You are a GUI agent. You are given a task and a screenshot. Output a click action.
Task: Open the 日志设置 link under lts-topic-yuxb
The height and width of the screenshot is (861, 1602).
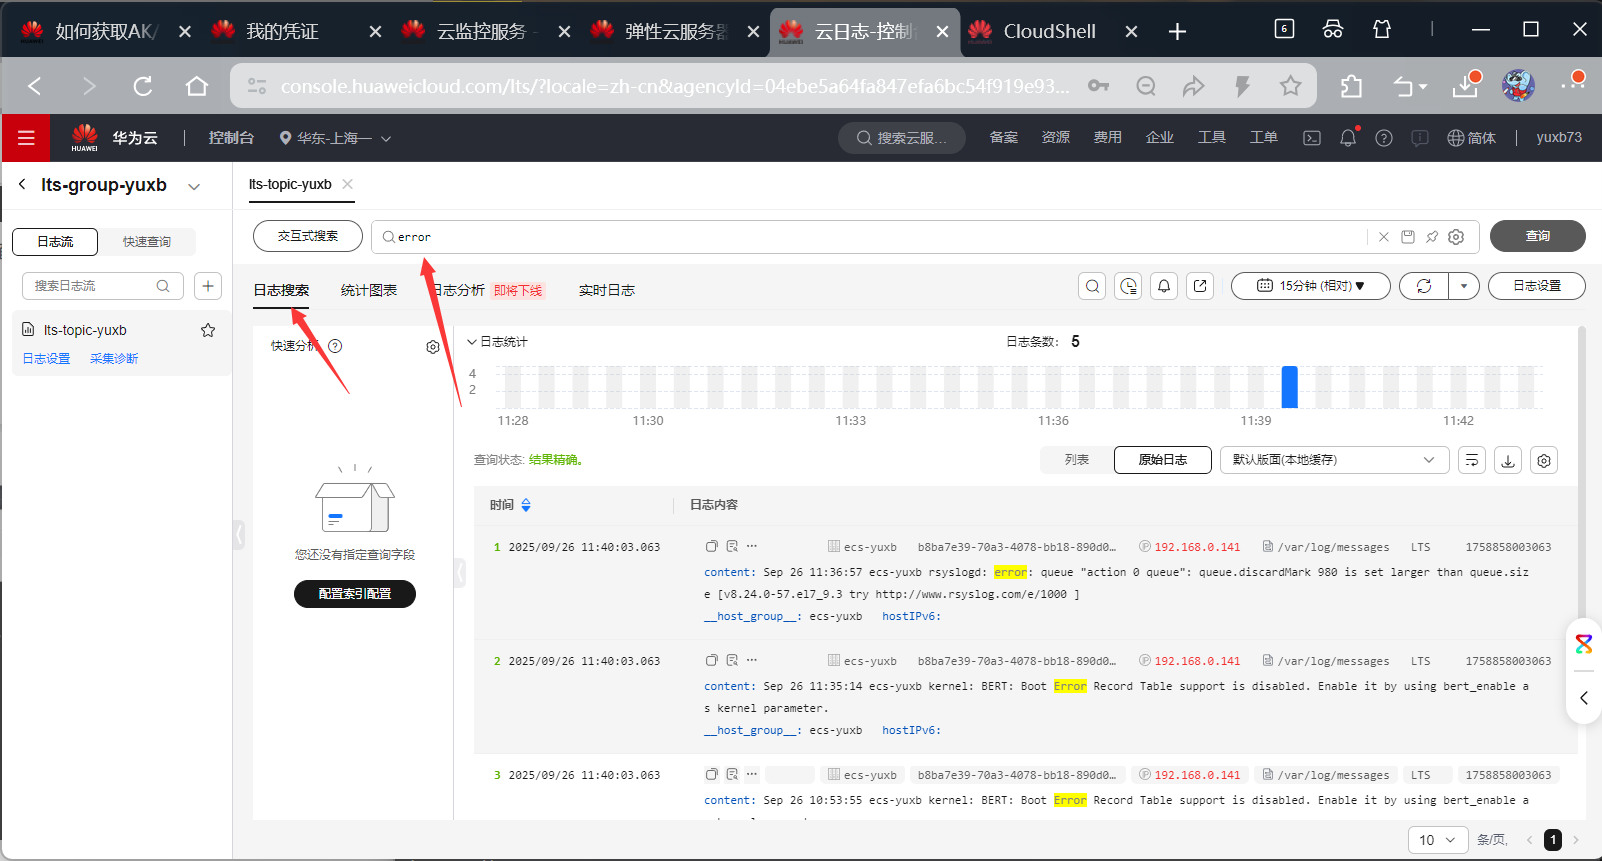point(47,359)
